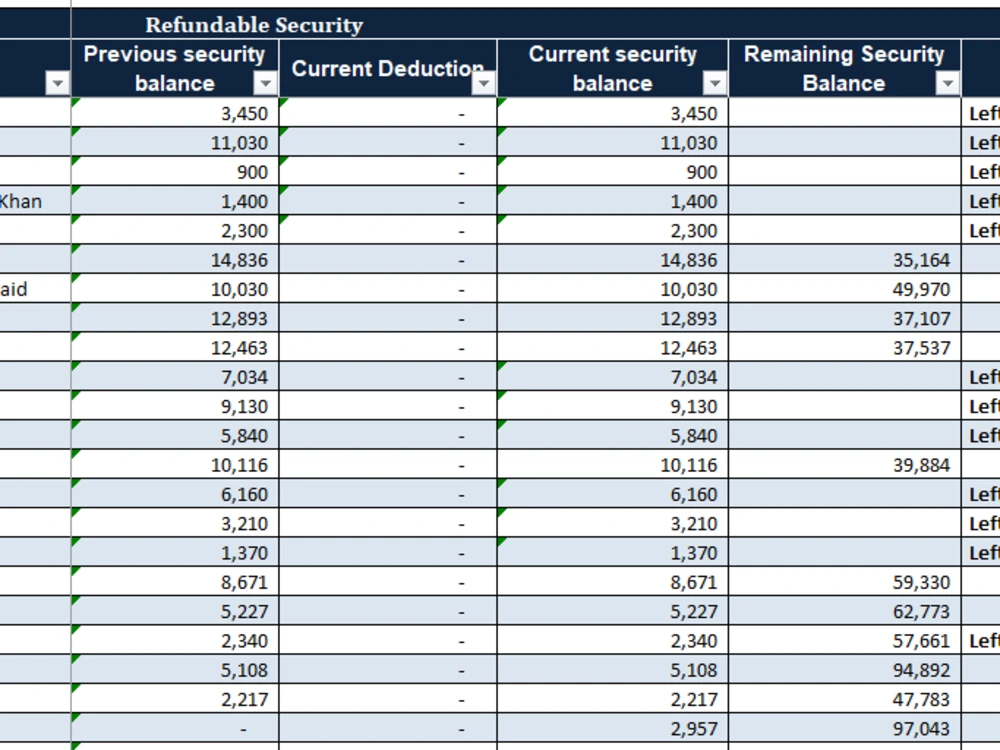Select remaining balance cell 57,661
The height and width of the screenshot is (750, 1000).
[844, 641]
